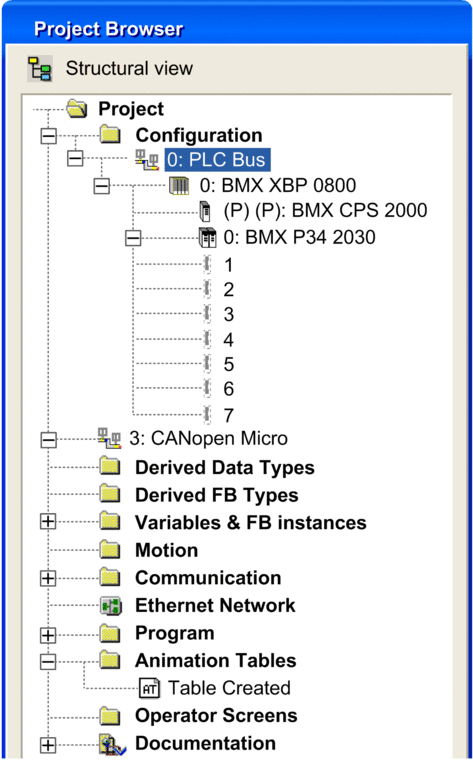The image size is (473, 771).
Task: Select the Communication label
Action: coord(208,578)
